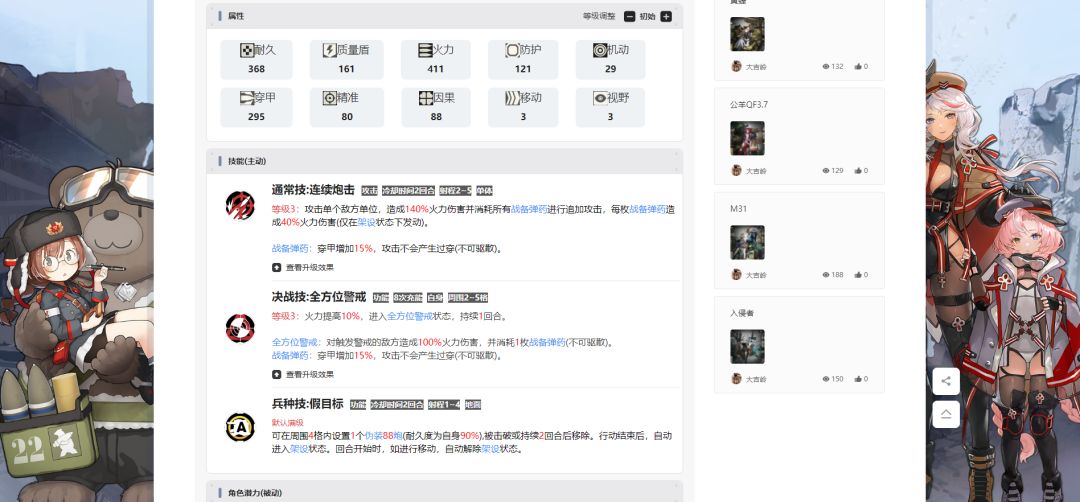The width and height of the screenshot is (1080, 502).
Task: Click the 全方位警戒 skill icon
Action: 240,328
